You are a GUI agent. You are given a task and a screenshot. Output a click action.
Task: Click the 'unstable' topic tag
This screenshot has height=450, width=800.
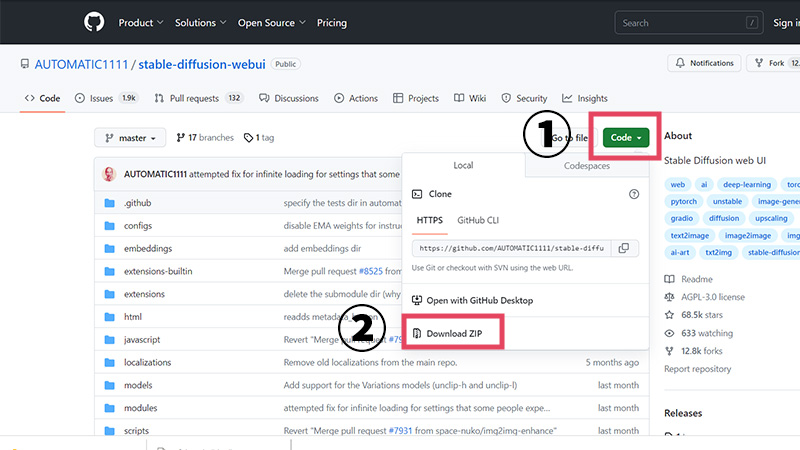click(x=728, y=201)
